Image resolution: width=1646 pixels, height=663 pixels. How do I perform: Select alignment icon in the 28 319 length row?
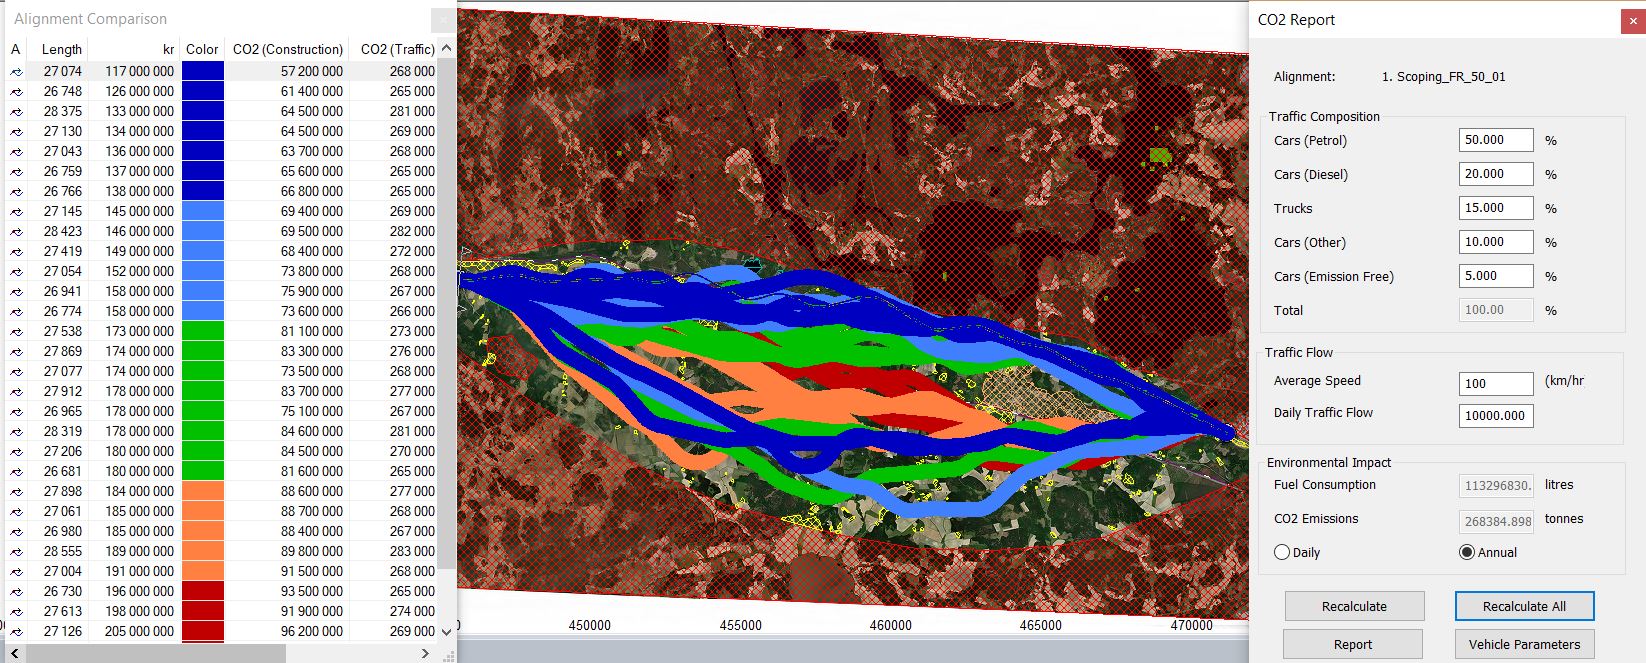coord(16,432)
